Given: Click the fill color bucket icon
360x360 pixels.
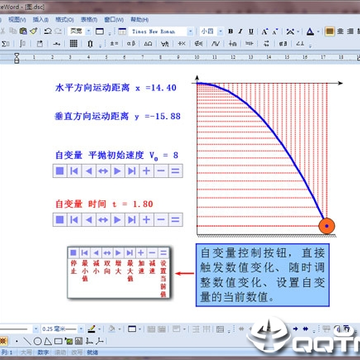Looking at the screenshot, I should (x=112, y=329).
